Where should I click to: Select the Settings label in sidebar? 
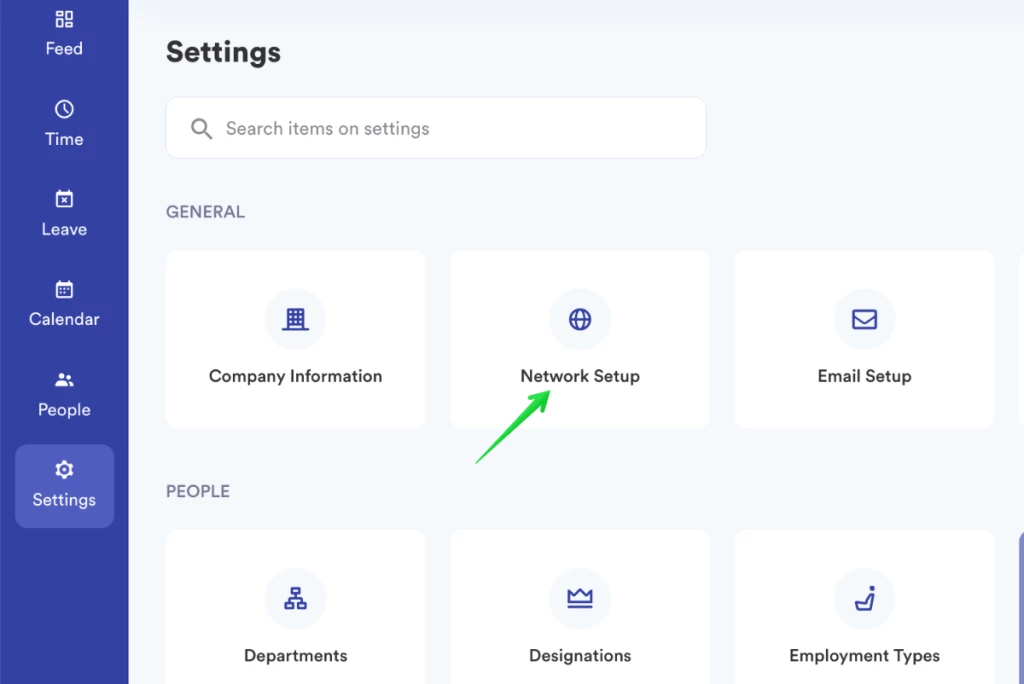tap(64, 500)
